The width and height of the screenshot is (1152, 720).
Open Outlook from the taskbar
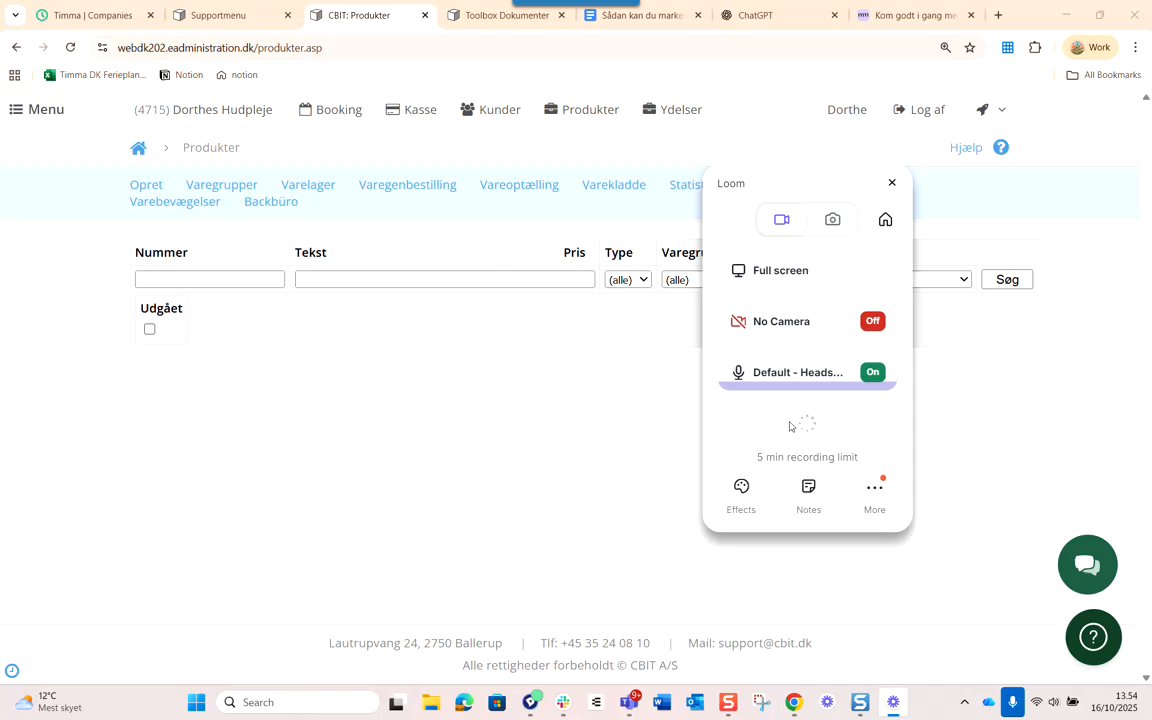tap(695, 702)
